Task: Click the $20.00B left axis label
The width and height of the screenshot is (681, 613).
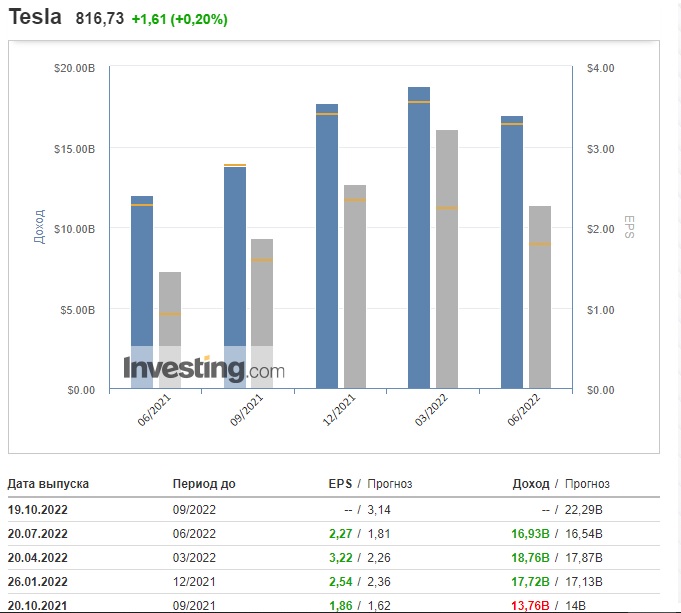Action: (x=74, y=68)
